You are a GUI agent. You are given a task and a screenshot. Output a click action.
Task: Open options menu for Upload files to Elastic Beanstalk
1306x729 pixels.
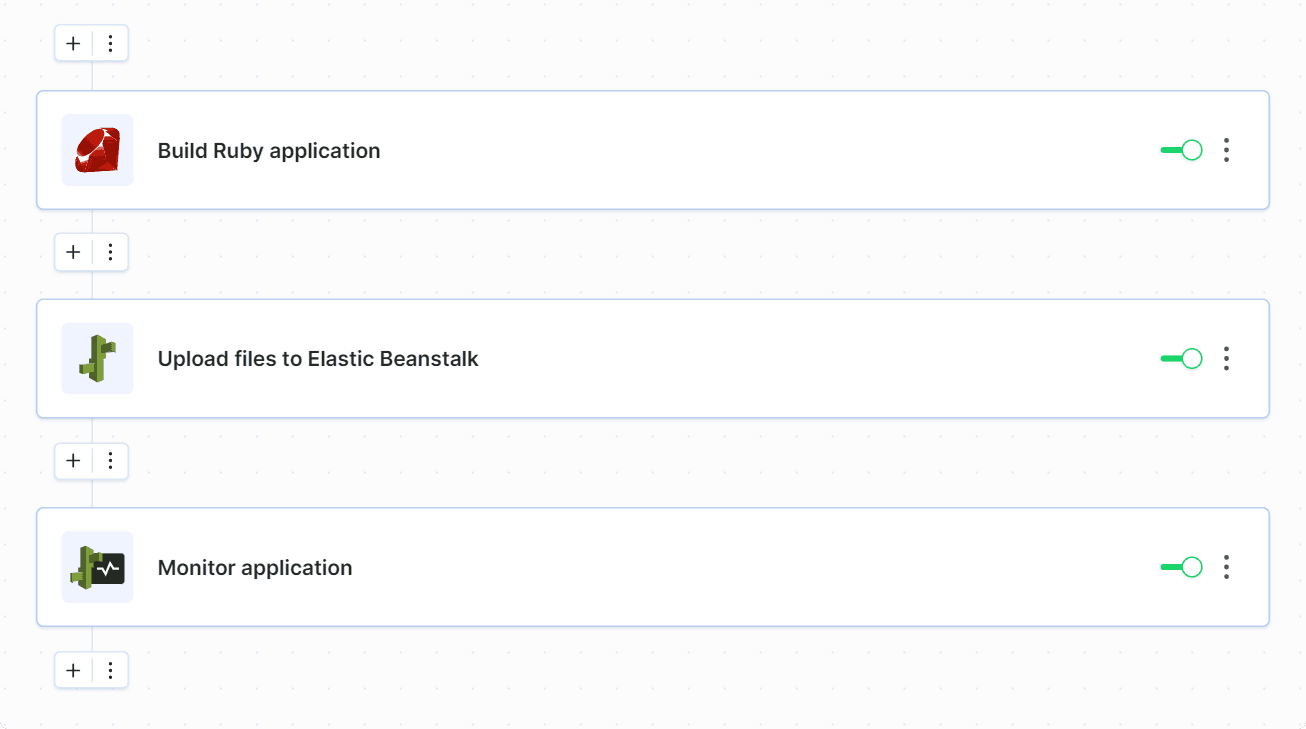1226,358
